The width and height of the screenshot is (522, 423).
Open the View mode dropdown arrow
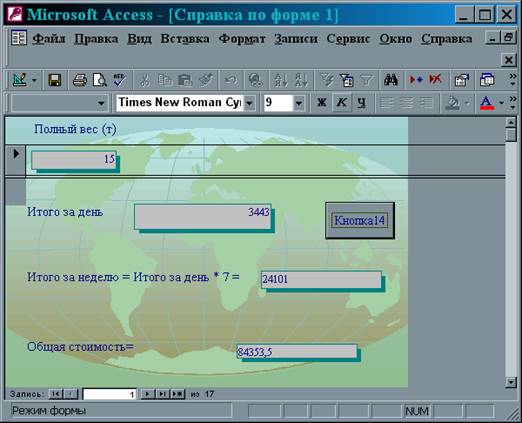(34, 80)
